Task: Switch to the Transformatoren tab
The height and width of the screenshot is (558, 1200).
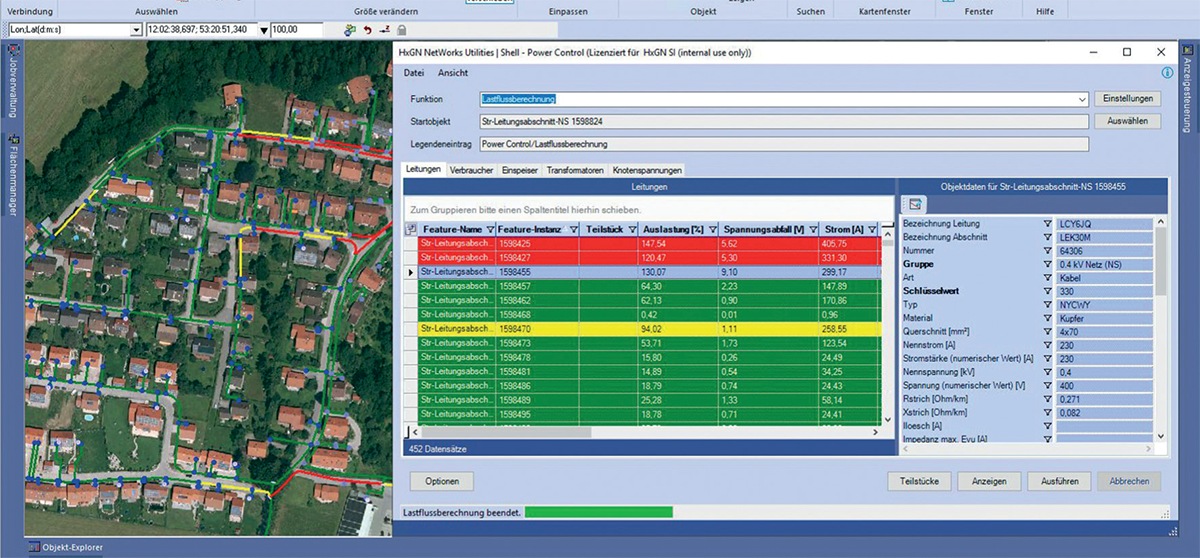Action: pyautogui.click(x=574, y=170)
